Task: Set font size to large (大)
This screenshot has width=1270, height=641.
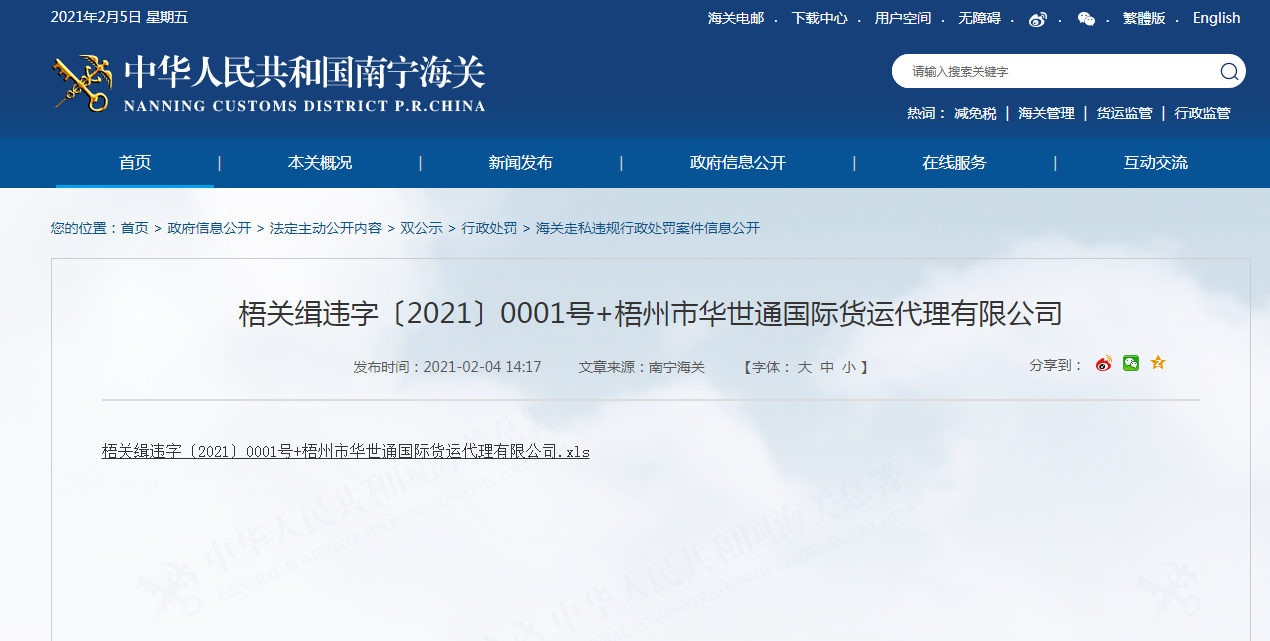Action: click(804, 367)
